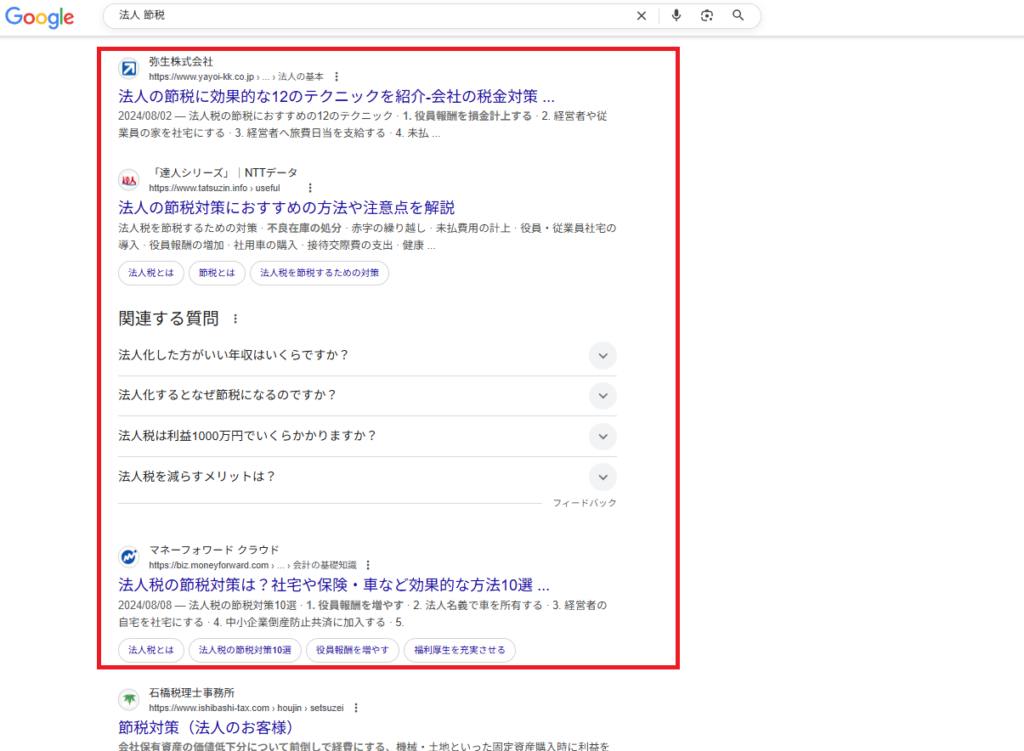Click the 法人税の節税対策10選 chip
The width and height of the screenshot is (1024, 751).
(x=245, y=650)
